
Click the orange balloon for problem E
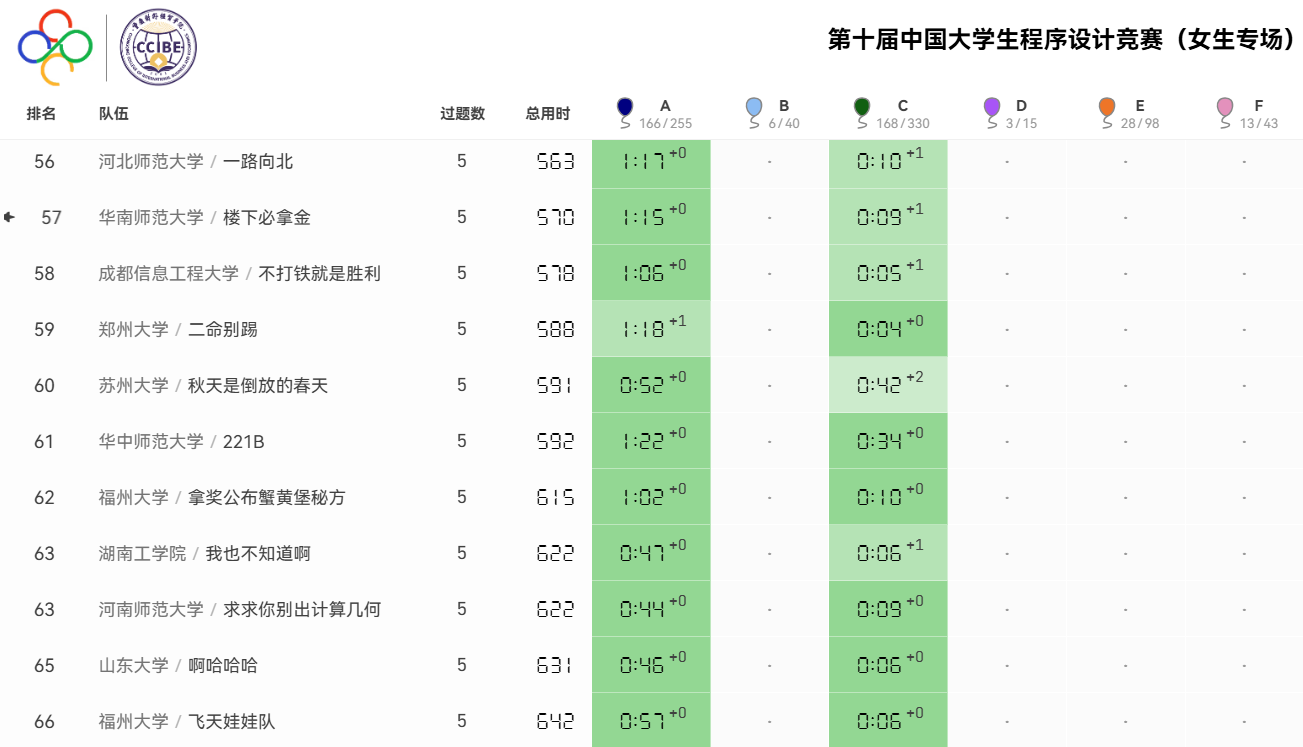tap(1106, 108)
